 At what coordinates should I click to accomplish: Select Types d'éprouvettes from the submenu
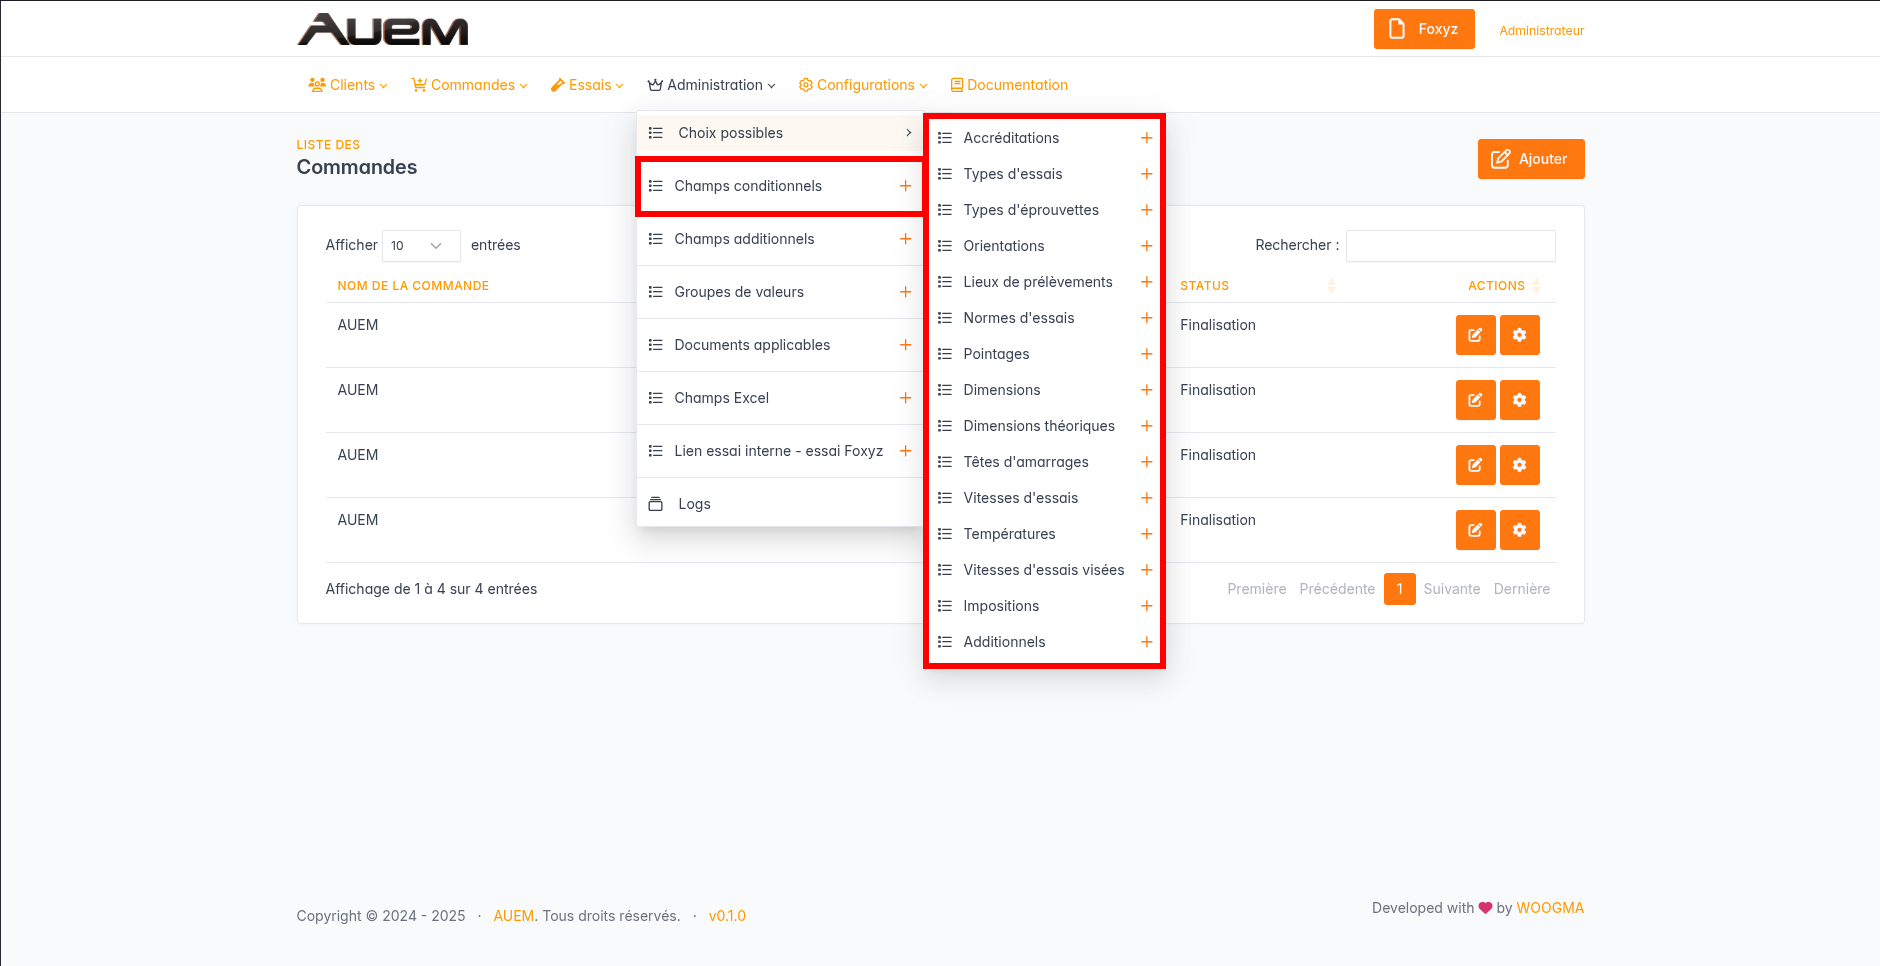pyautogui.click(x=1030, y=210)
